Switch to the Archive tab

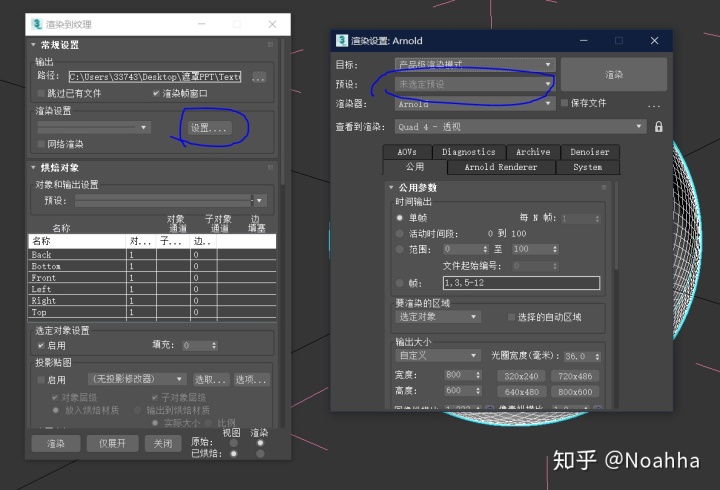533,152
